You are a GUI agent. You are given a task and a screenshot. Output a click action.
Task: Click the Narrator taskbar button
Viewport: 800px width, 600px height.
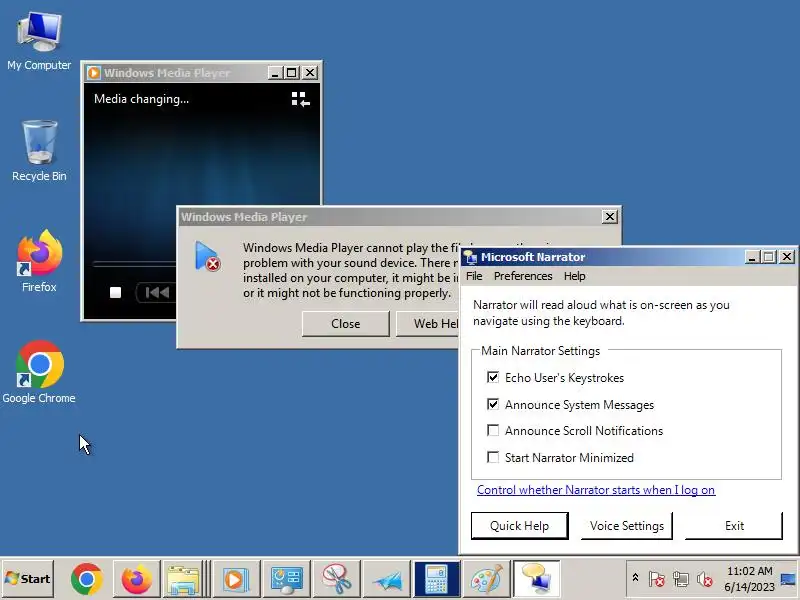537,579
